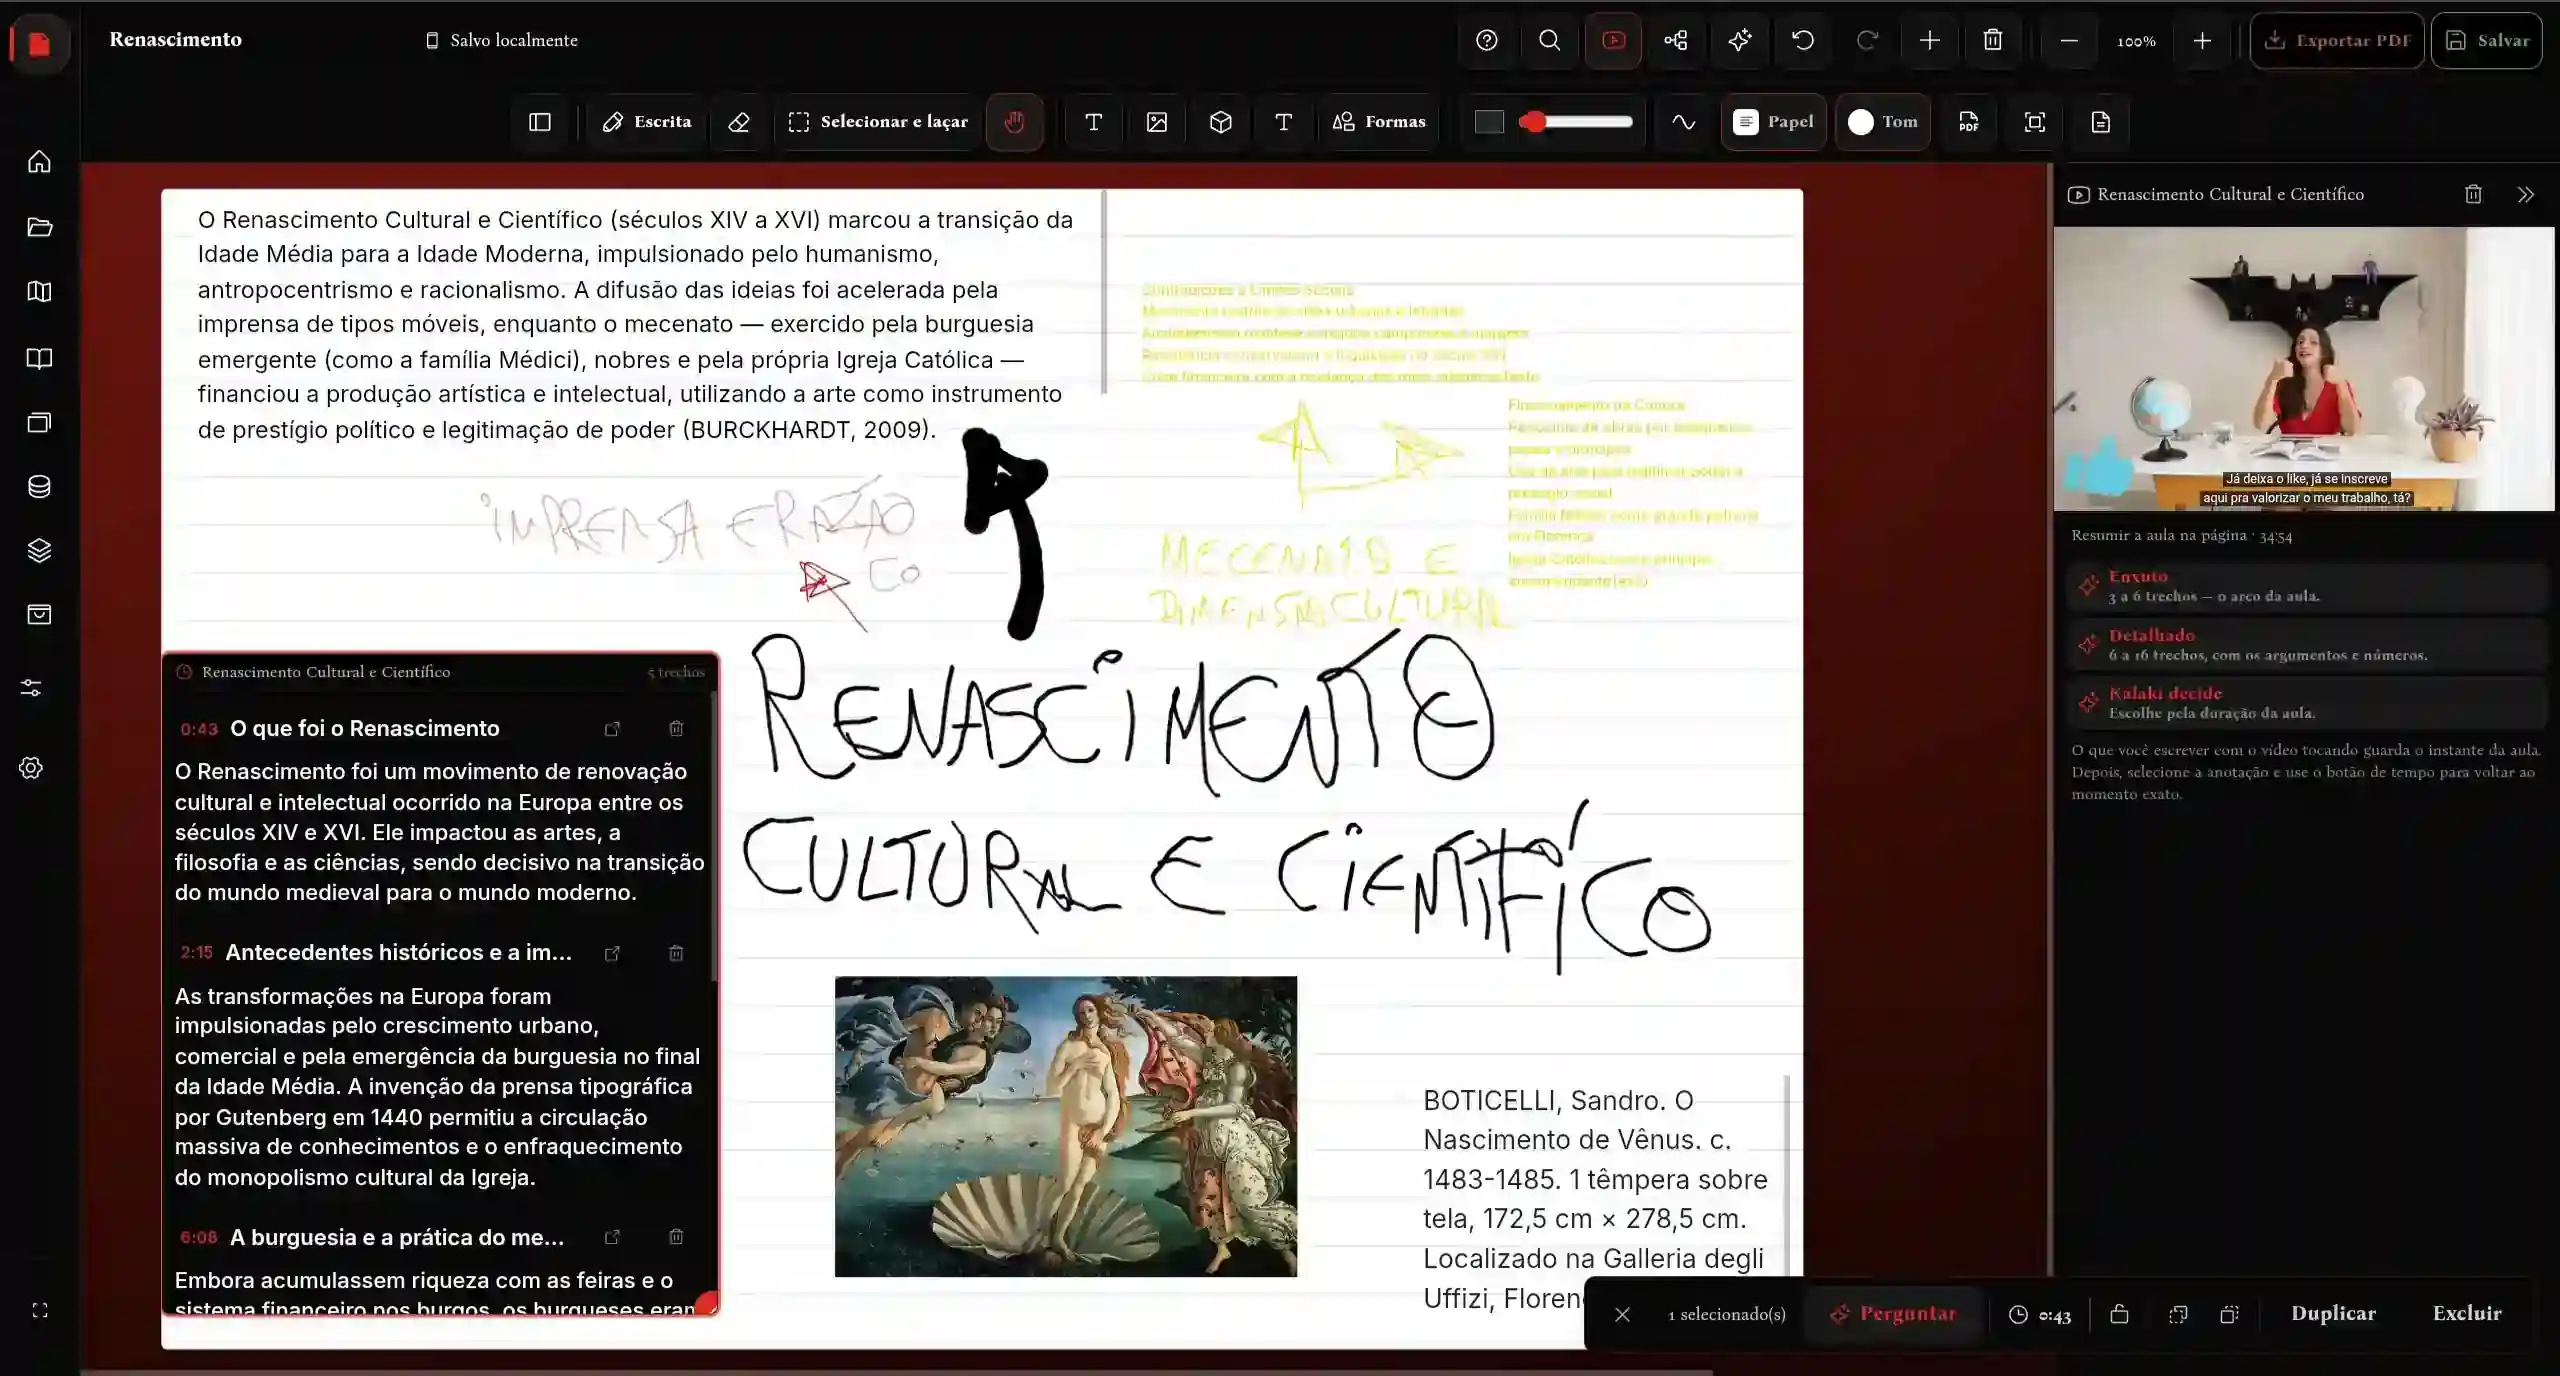2560x1376 pixels.
Task: Activate Selecionar e laçar tool
Action: click(878, 122)
